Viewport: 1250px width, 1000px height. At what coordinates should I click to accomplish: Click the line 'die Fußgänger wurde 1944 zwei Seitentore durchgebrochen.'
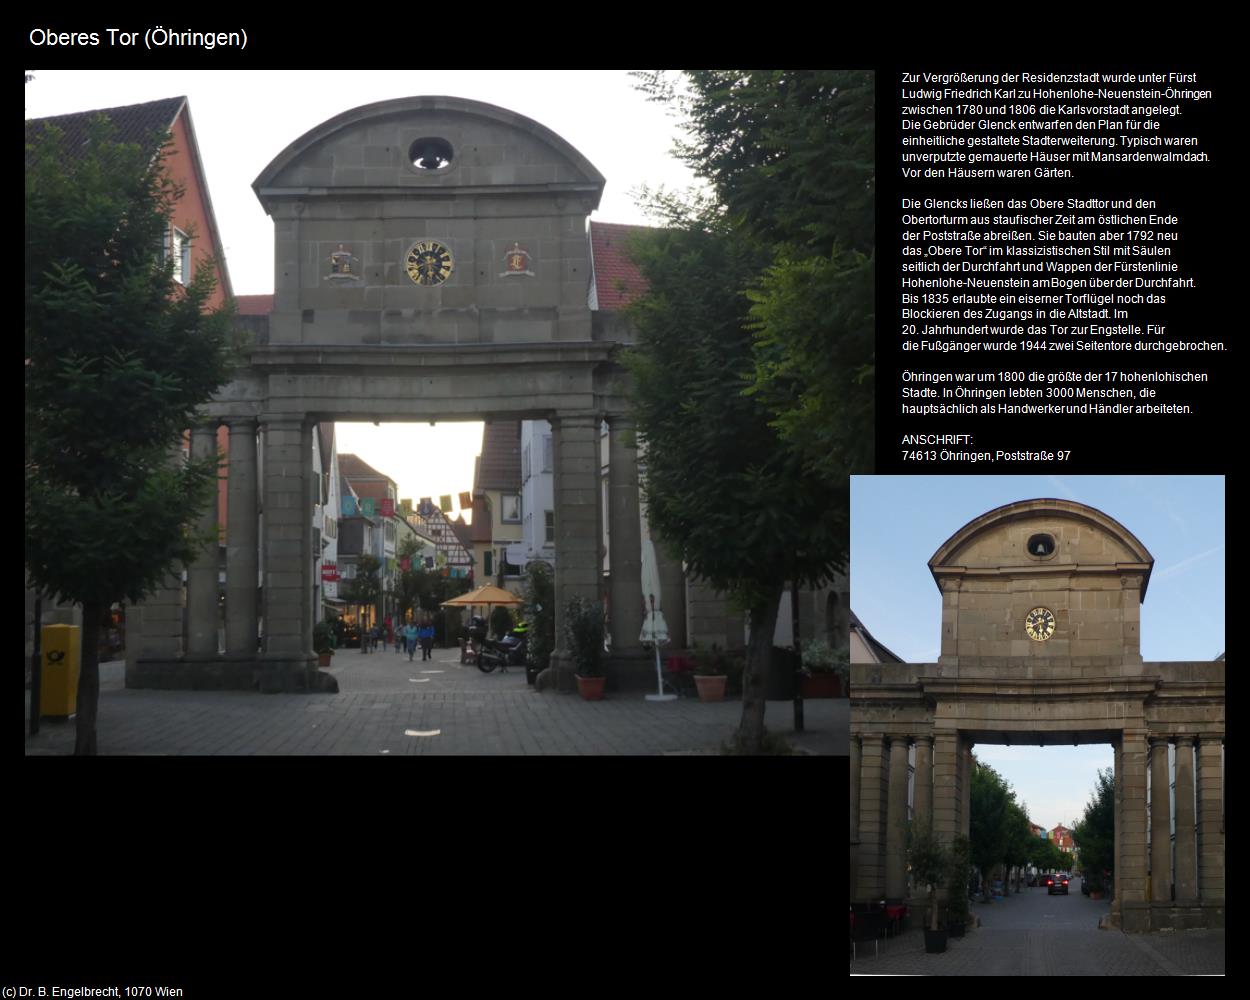[1064, 346]
